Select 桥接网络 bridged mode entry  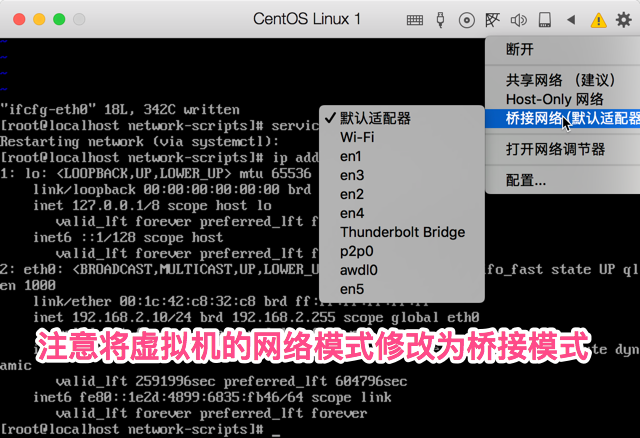click(x=562, y=118)
